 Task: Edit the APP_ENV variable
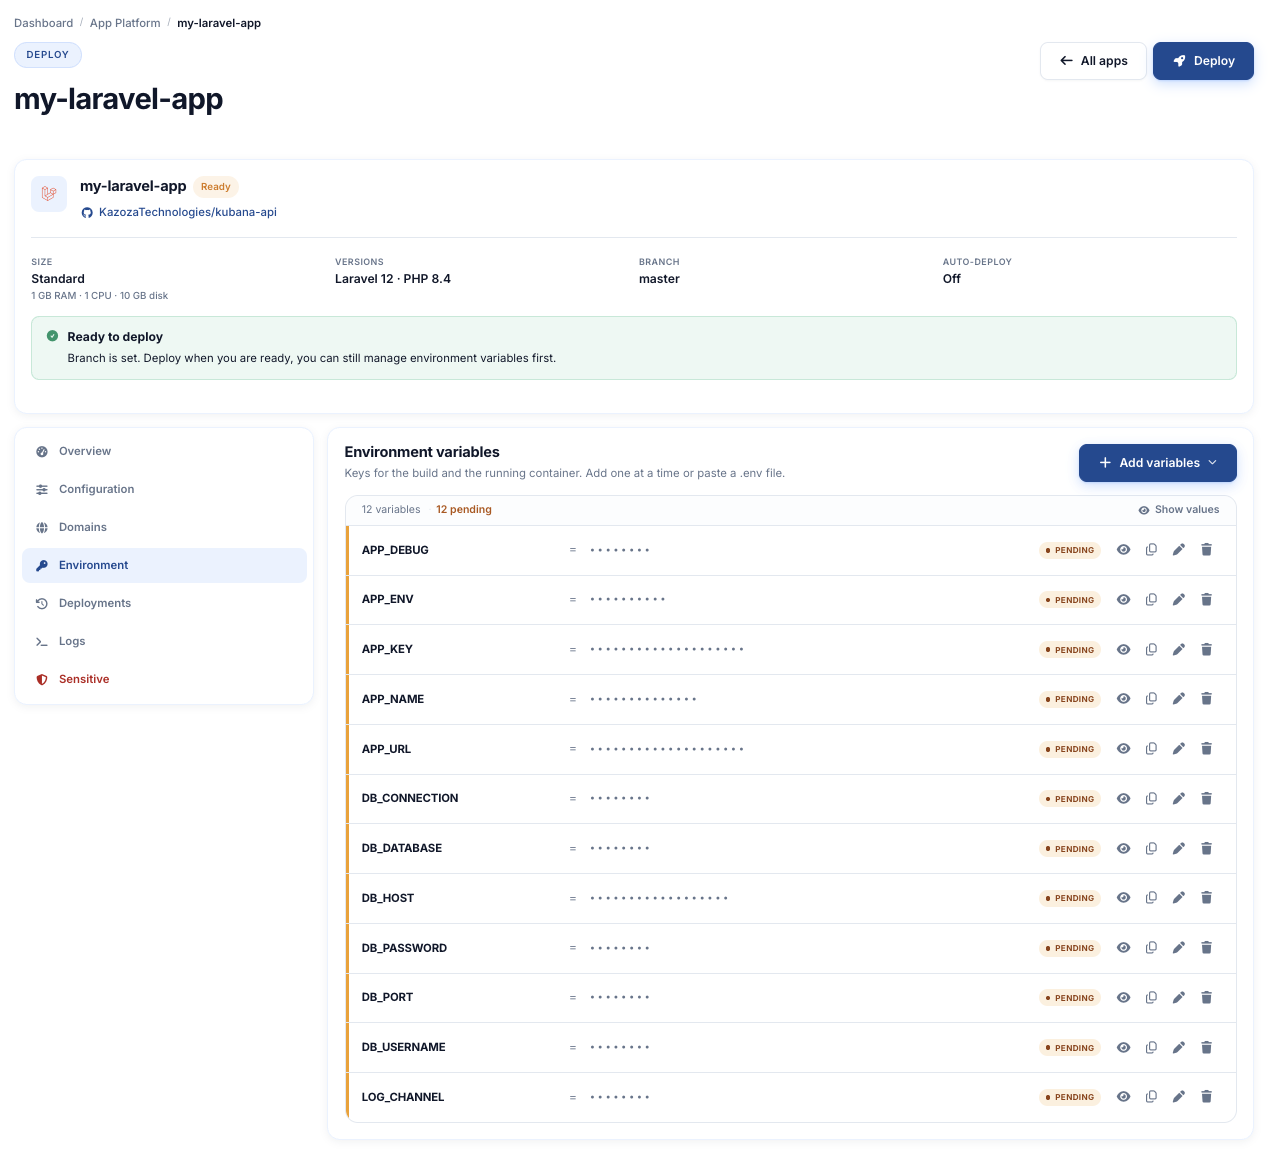coord(1179,600)
